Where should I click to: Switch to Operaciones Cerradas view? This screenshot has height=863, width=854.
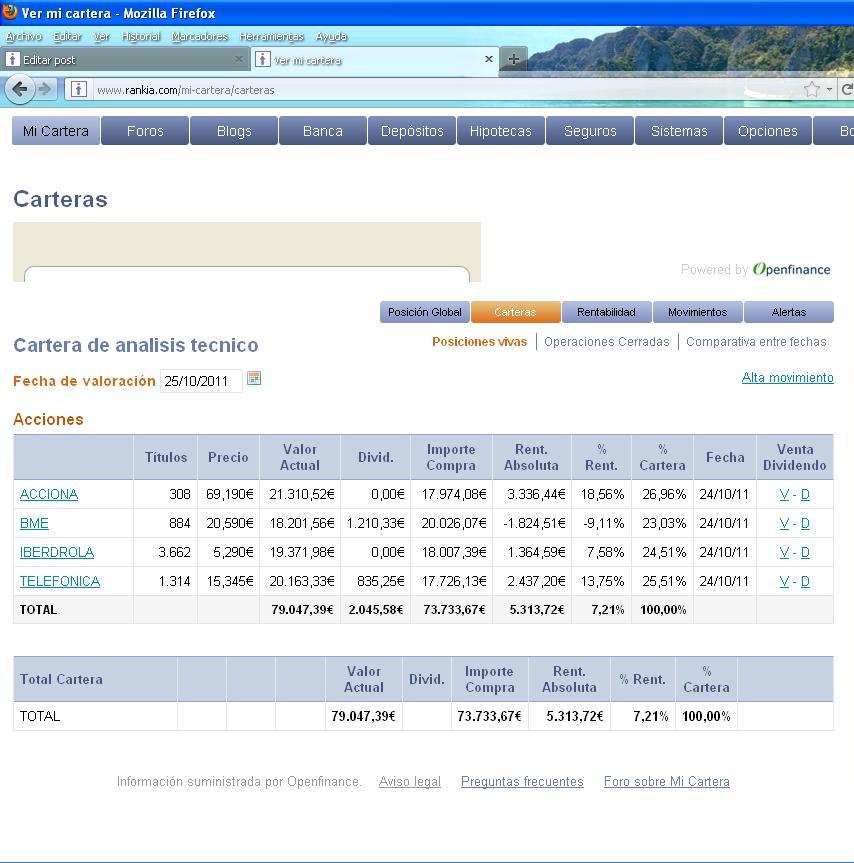coord(607,342)
